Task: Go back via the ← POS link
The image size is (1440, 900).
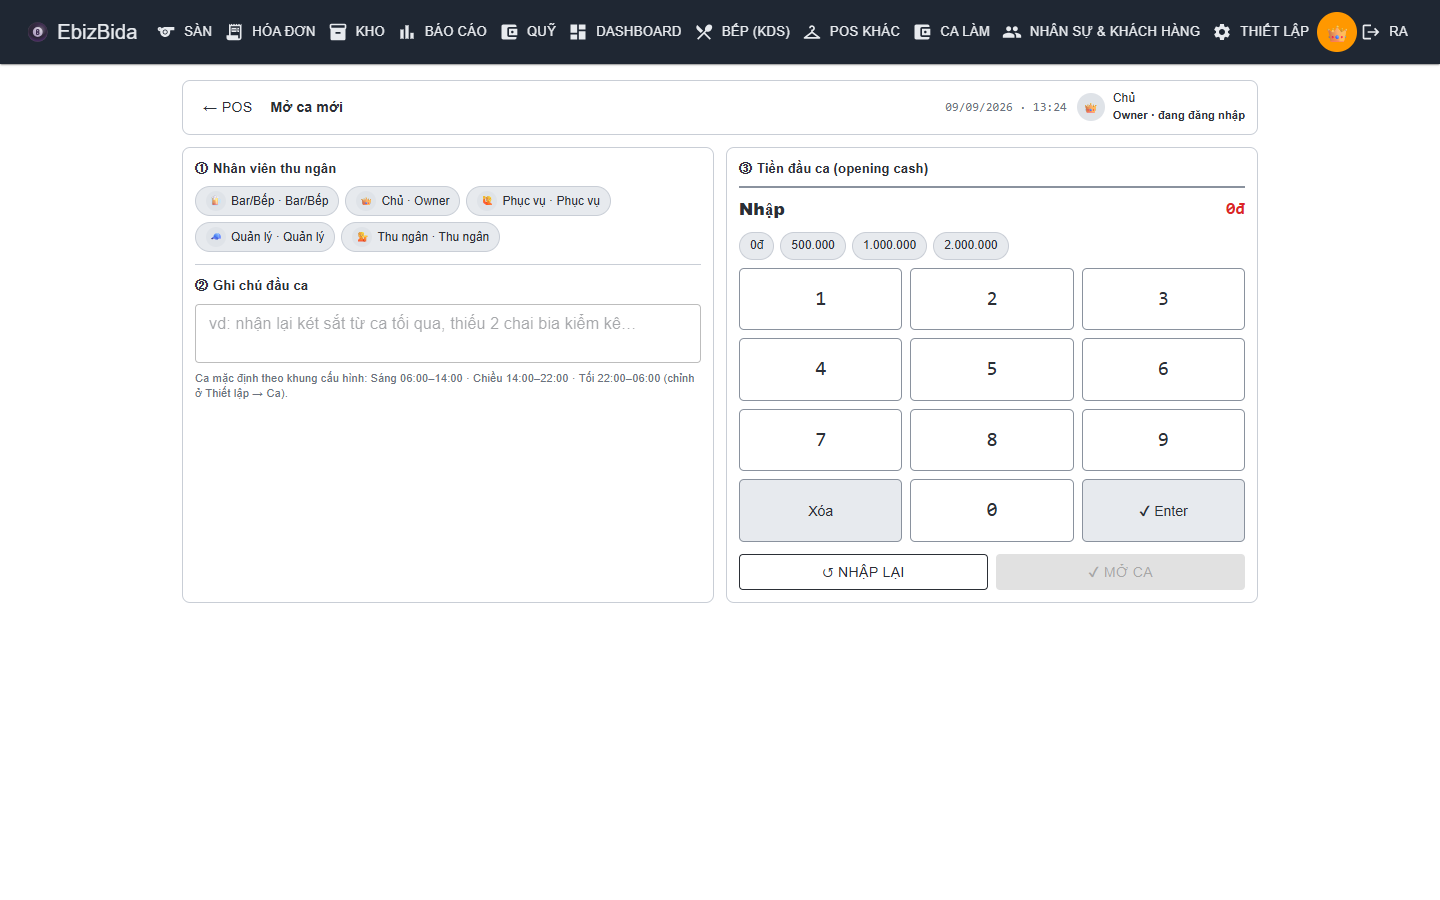Action: coord(227,107)
